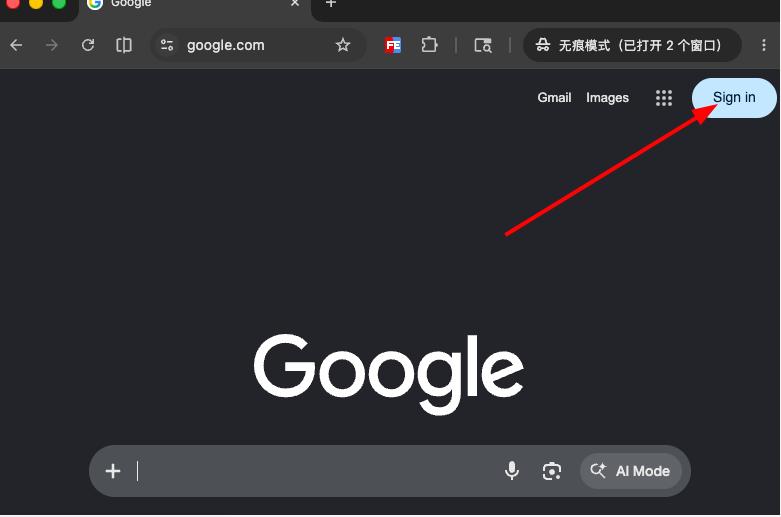Close the Google tab

click(295, 3)
